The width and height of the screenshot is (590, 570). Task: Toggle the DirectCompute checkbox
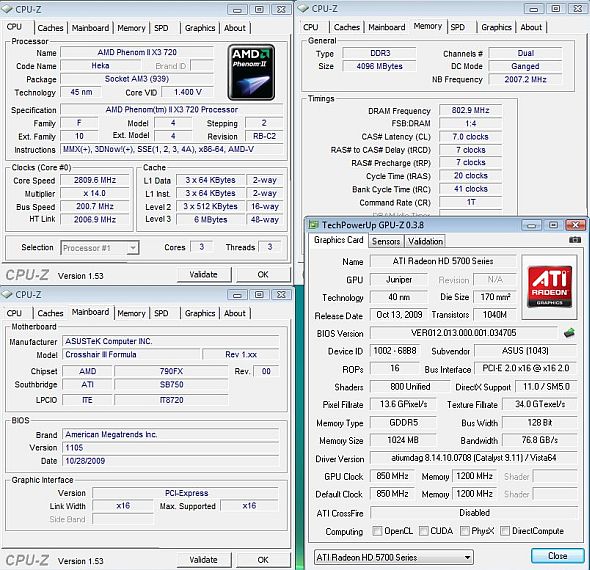pyautogui.click(x=505, y=531)
